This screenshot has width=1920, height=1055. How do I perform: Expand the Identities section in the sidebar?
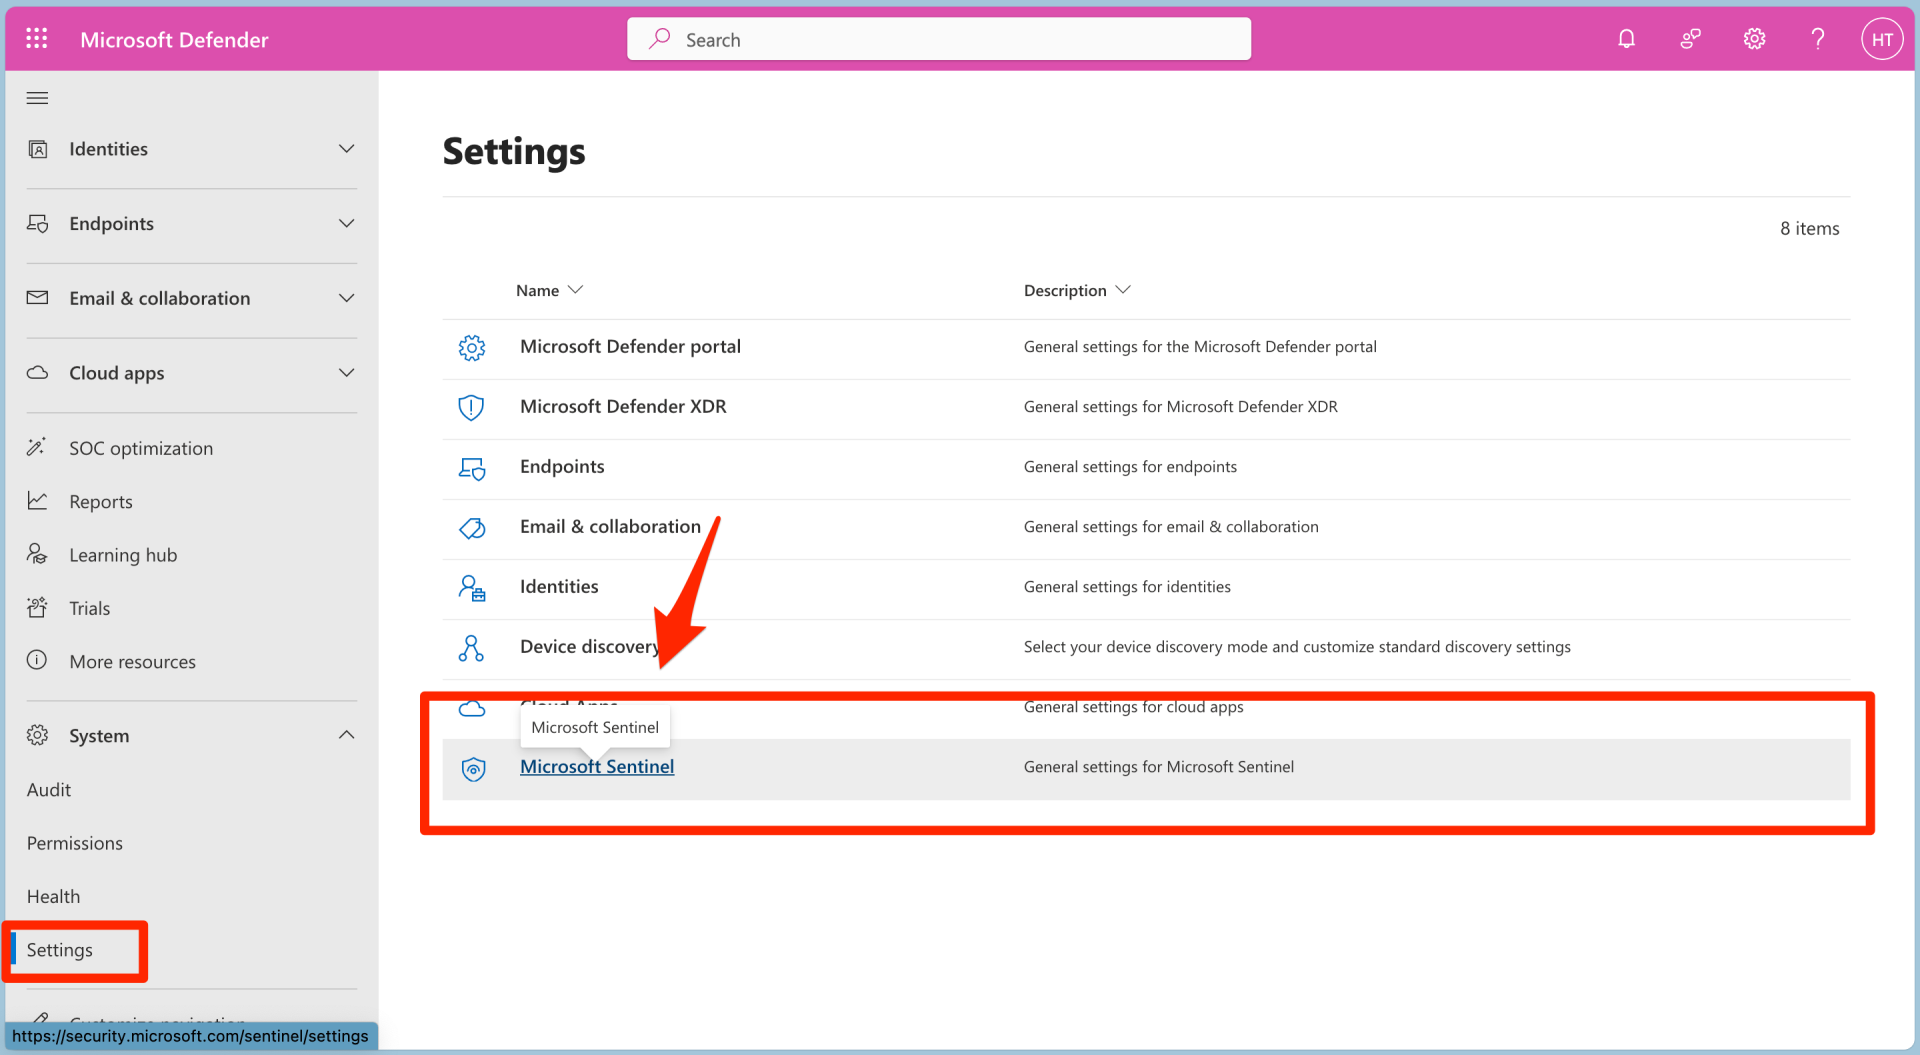click(346, 148)
